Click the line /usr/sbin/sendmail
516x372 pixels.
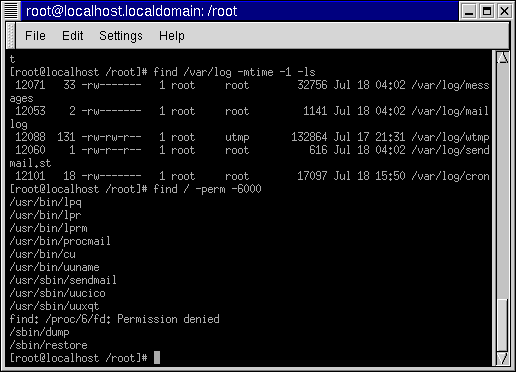[x=63, y=280]
